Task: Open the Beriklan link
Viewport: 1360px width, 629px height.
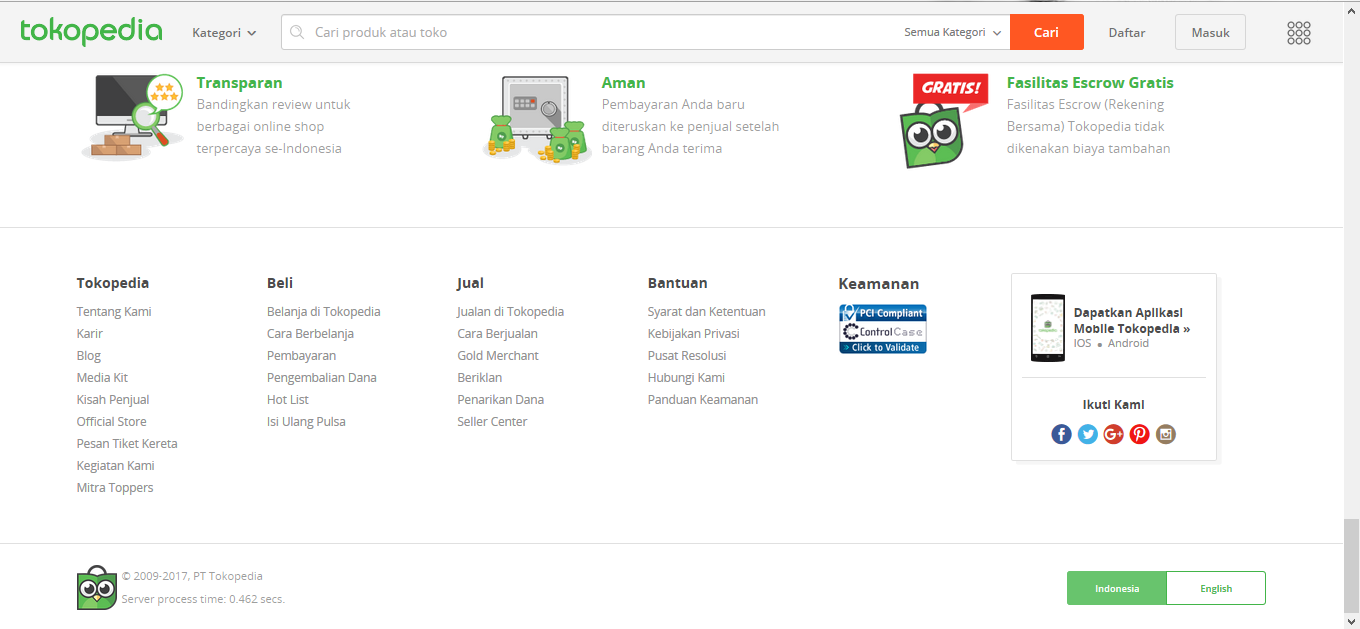Action: (x=480, y=377)
